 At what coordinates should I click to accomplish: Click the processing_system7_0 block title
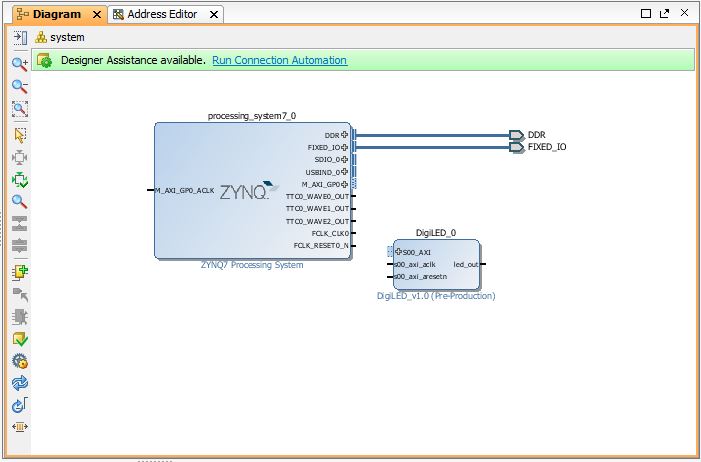pyautogui.click(x=252, y=116)
